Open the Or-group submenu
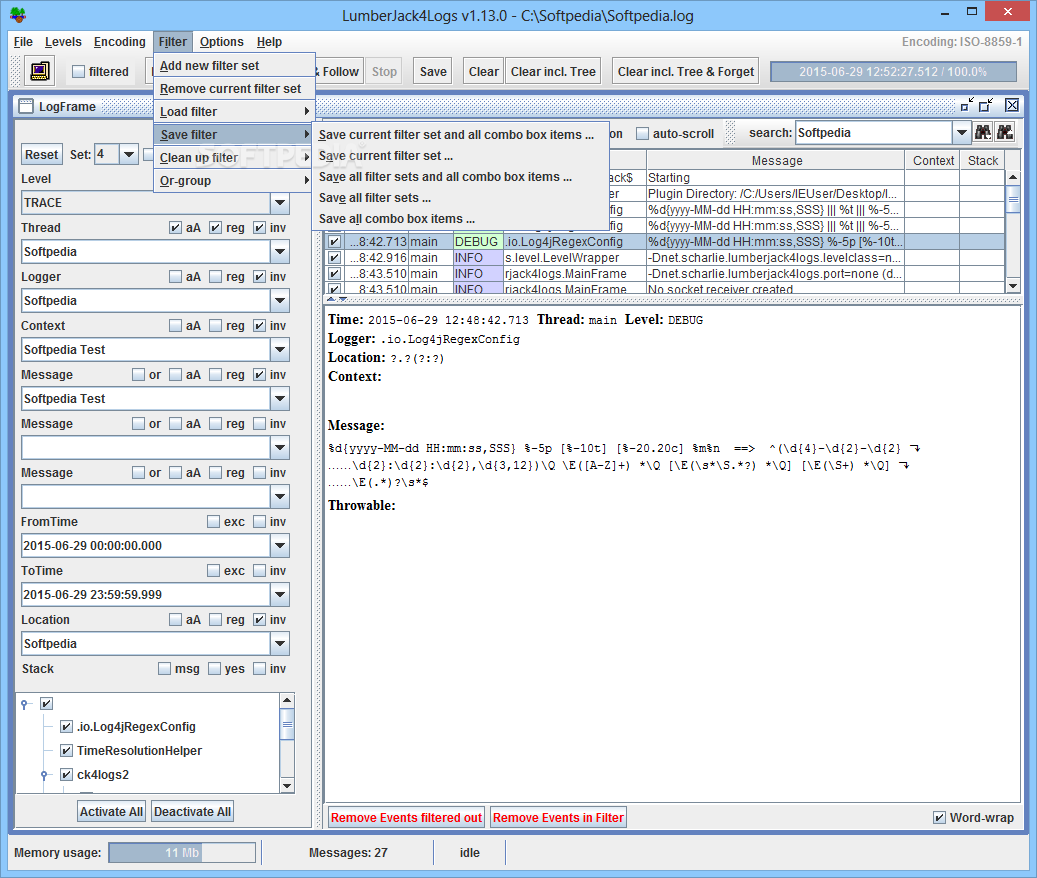This screenshot has height=878, width=1037. [x=234, y=180]
